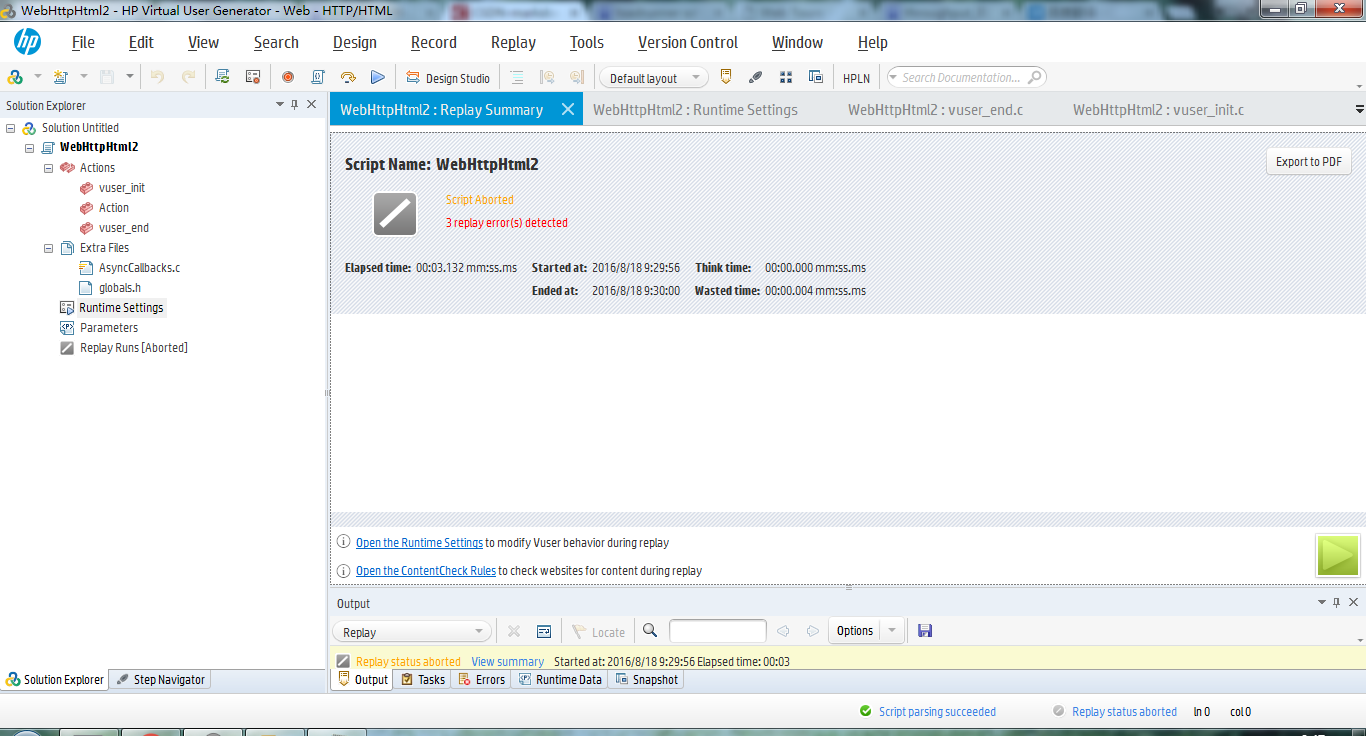Click the Options button in Output

[855, 631]
